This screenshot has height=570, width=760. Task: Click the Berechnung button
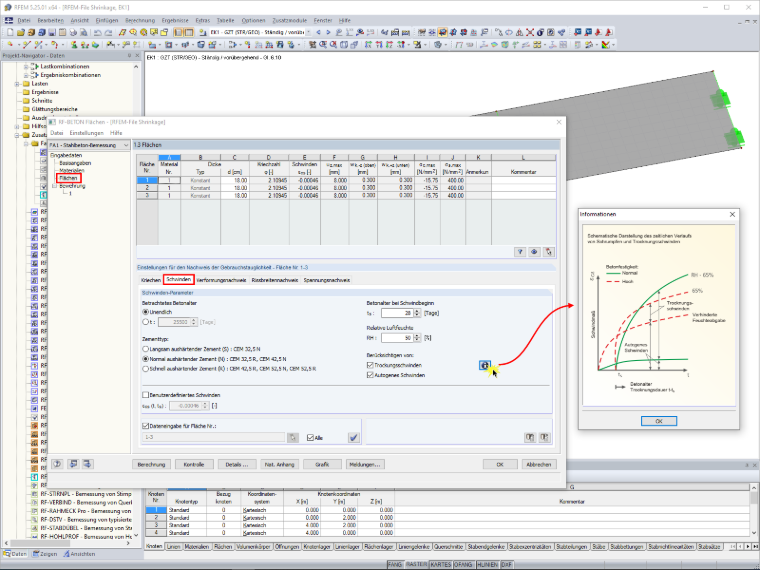click(151, 464)
